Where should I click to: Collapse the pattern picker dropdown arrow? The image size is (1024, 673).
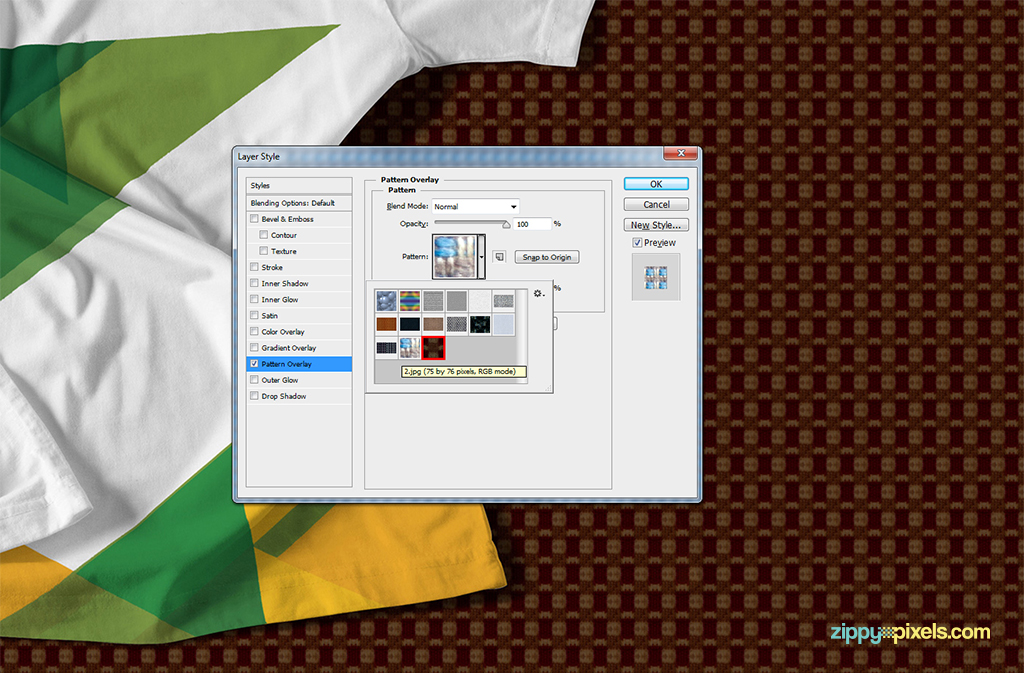pos(482,257)
